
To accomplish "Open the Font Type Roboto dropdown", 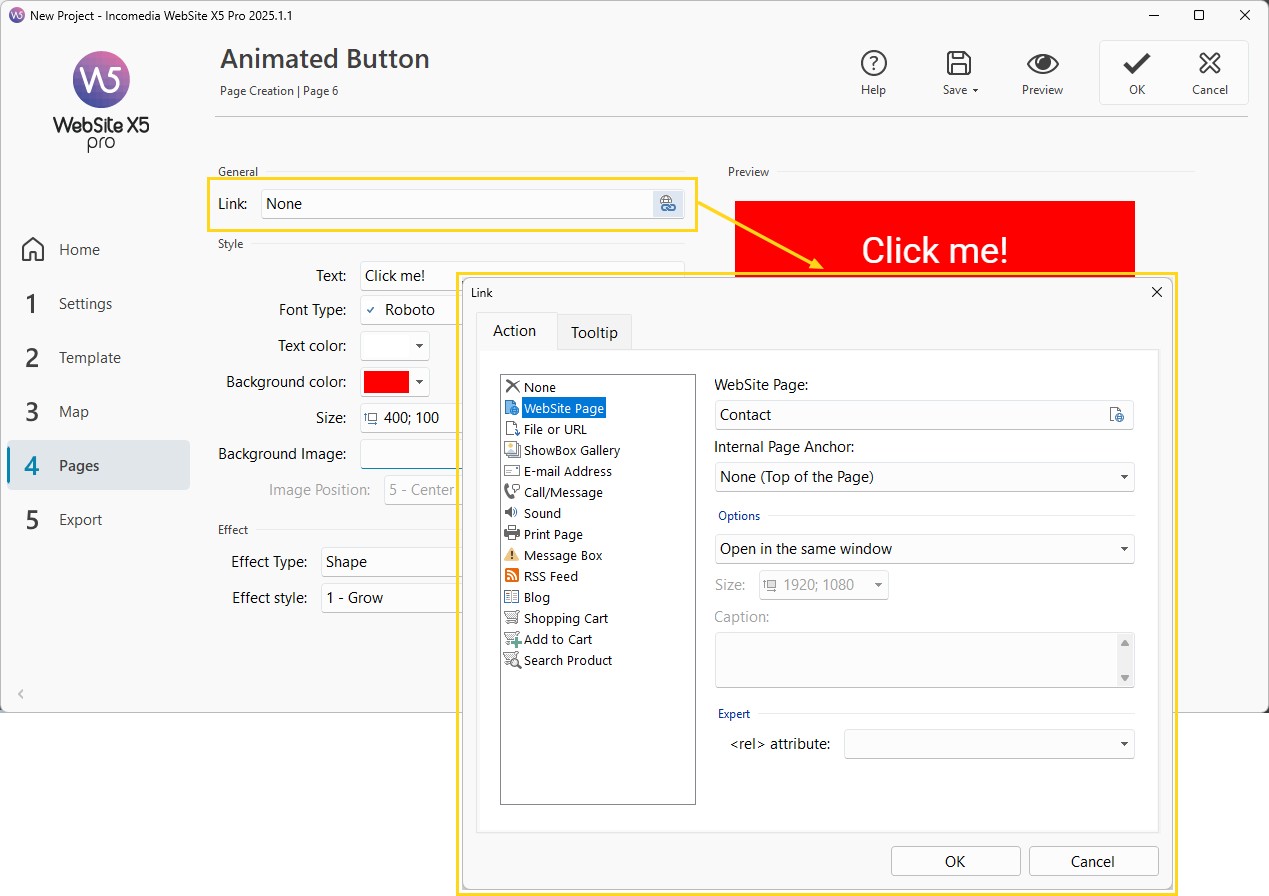I will 410,310.
